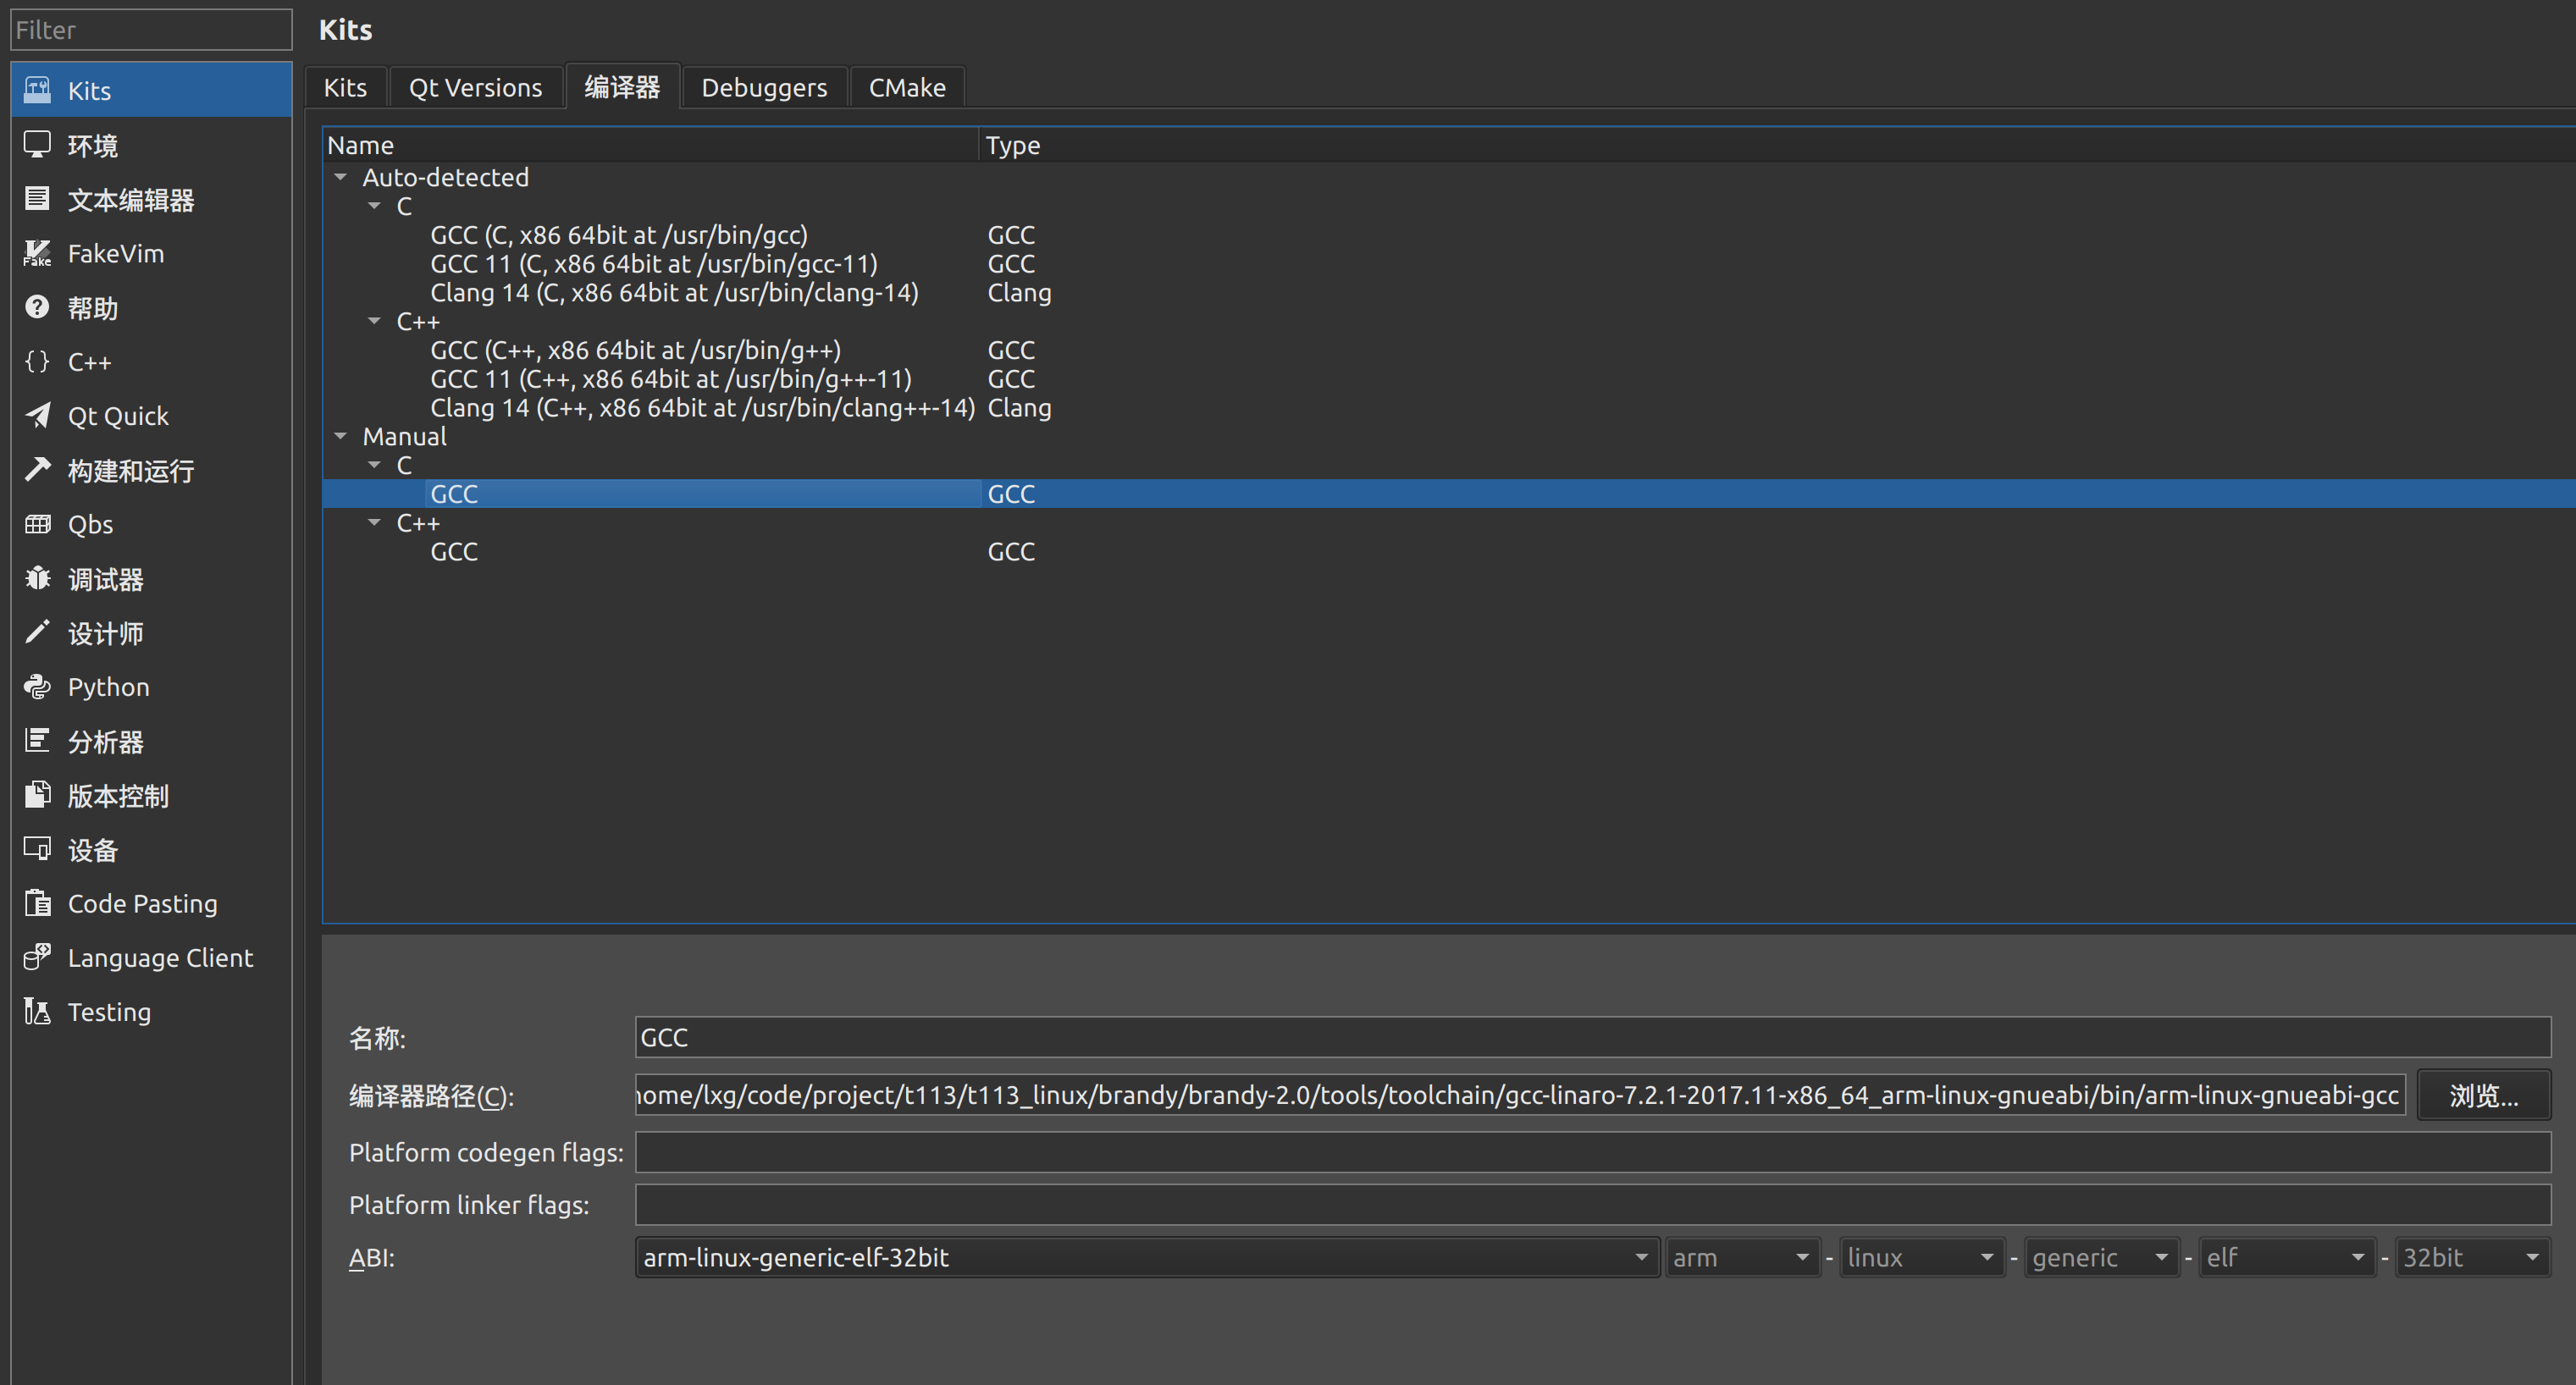Select Clang 14 (C++, /usr/bin/clang++-14) row
The width and height of the screenshot is (2576, 1385).
(x=1448, y=408)
